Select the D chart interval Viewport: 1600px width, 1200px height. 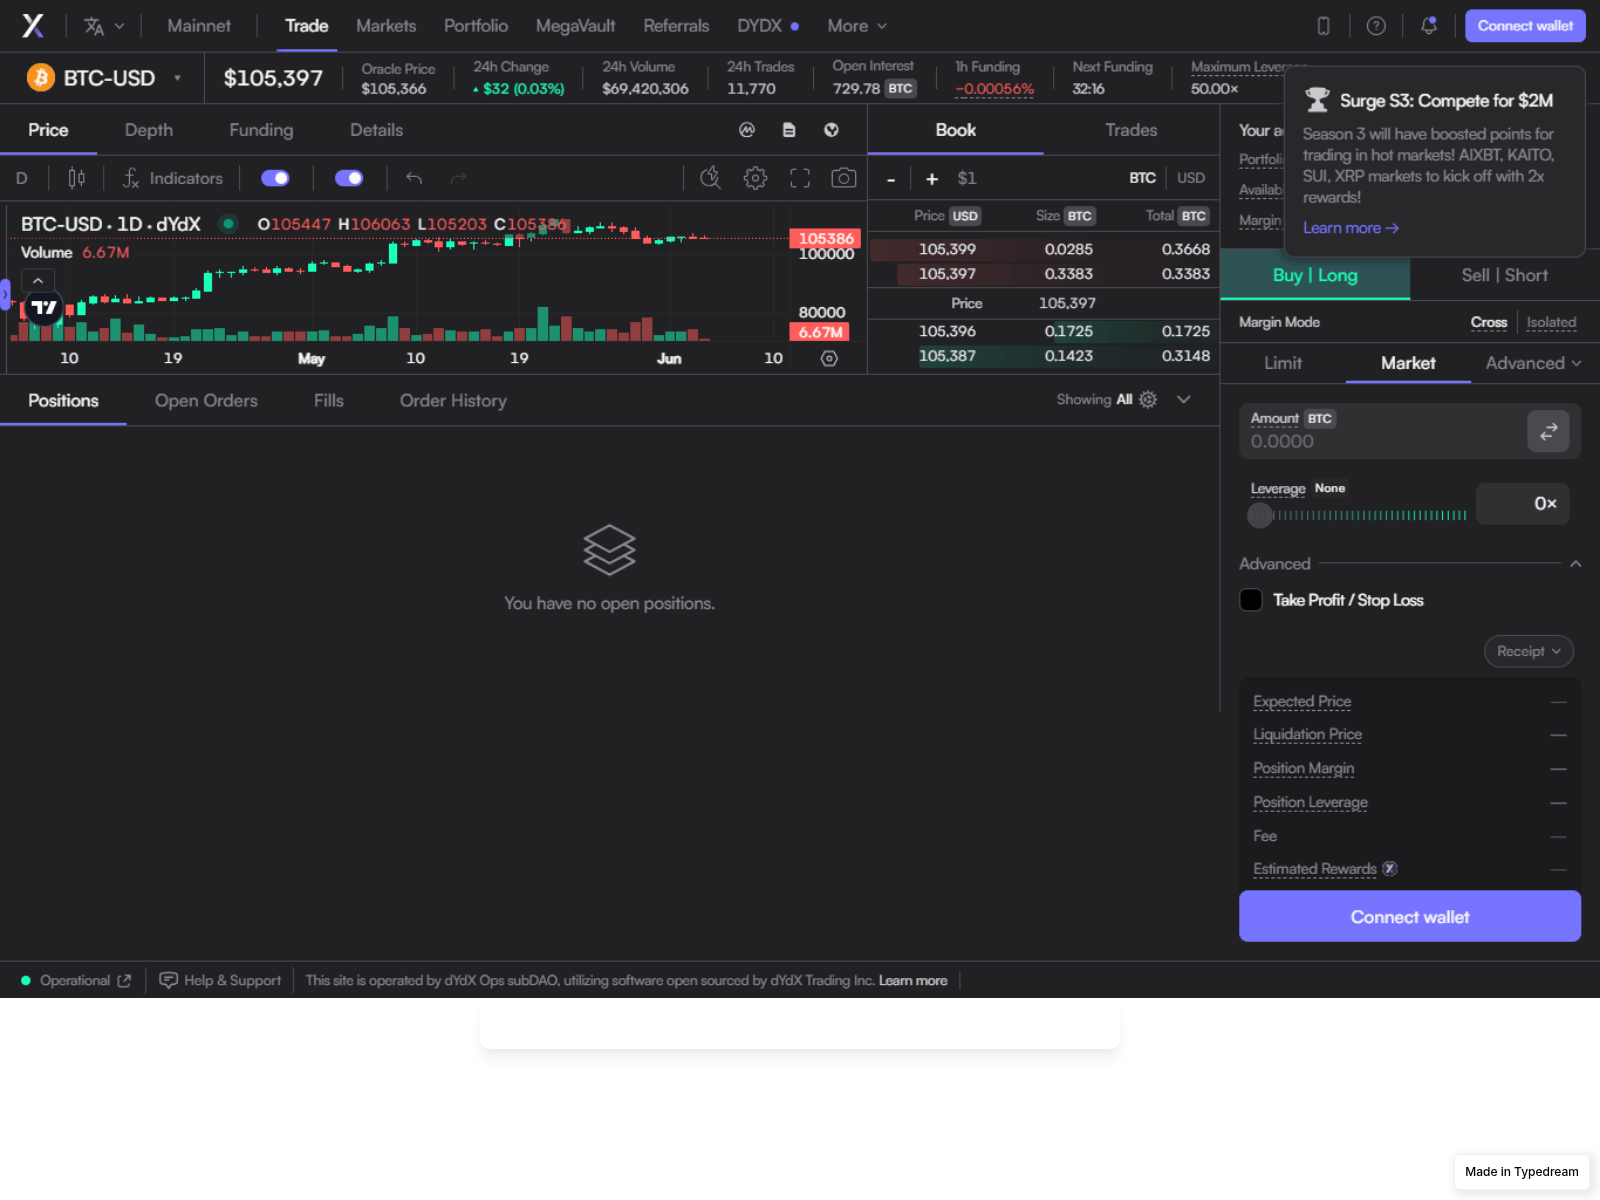[22, 178]
